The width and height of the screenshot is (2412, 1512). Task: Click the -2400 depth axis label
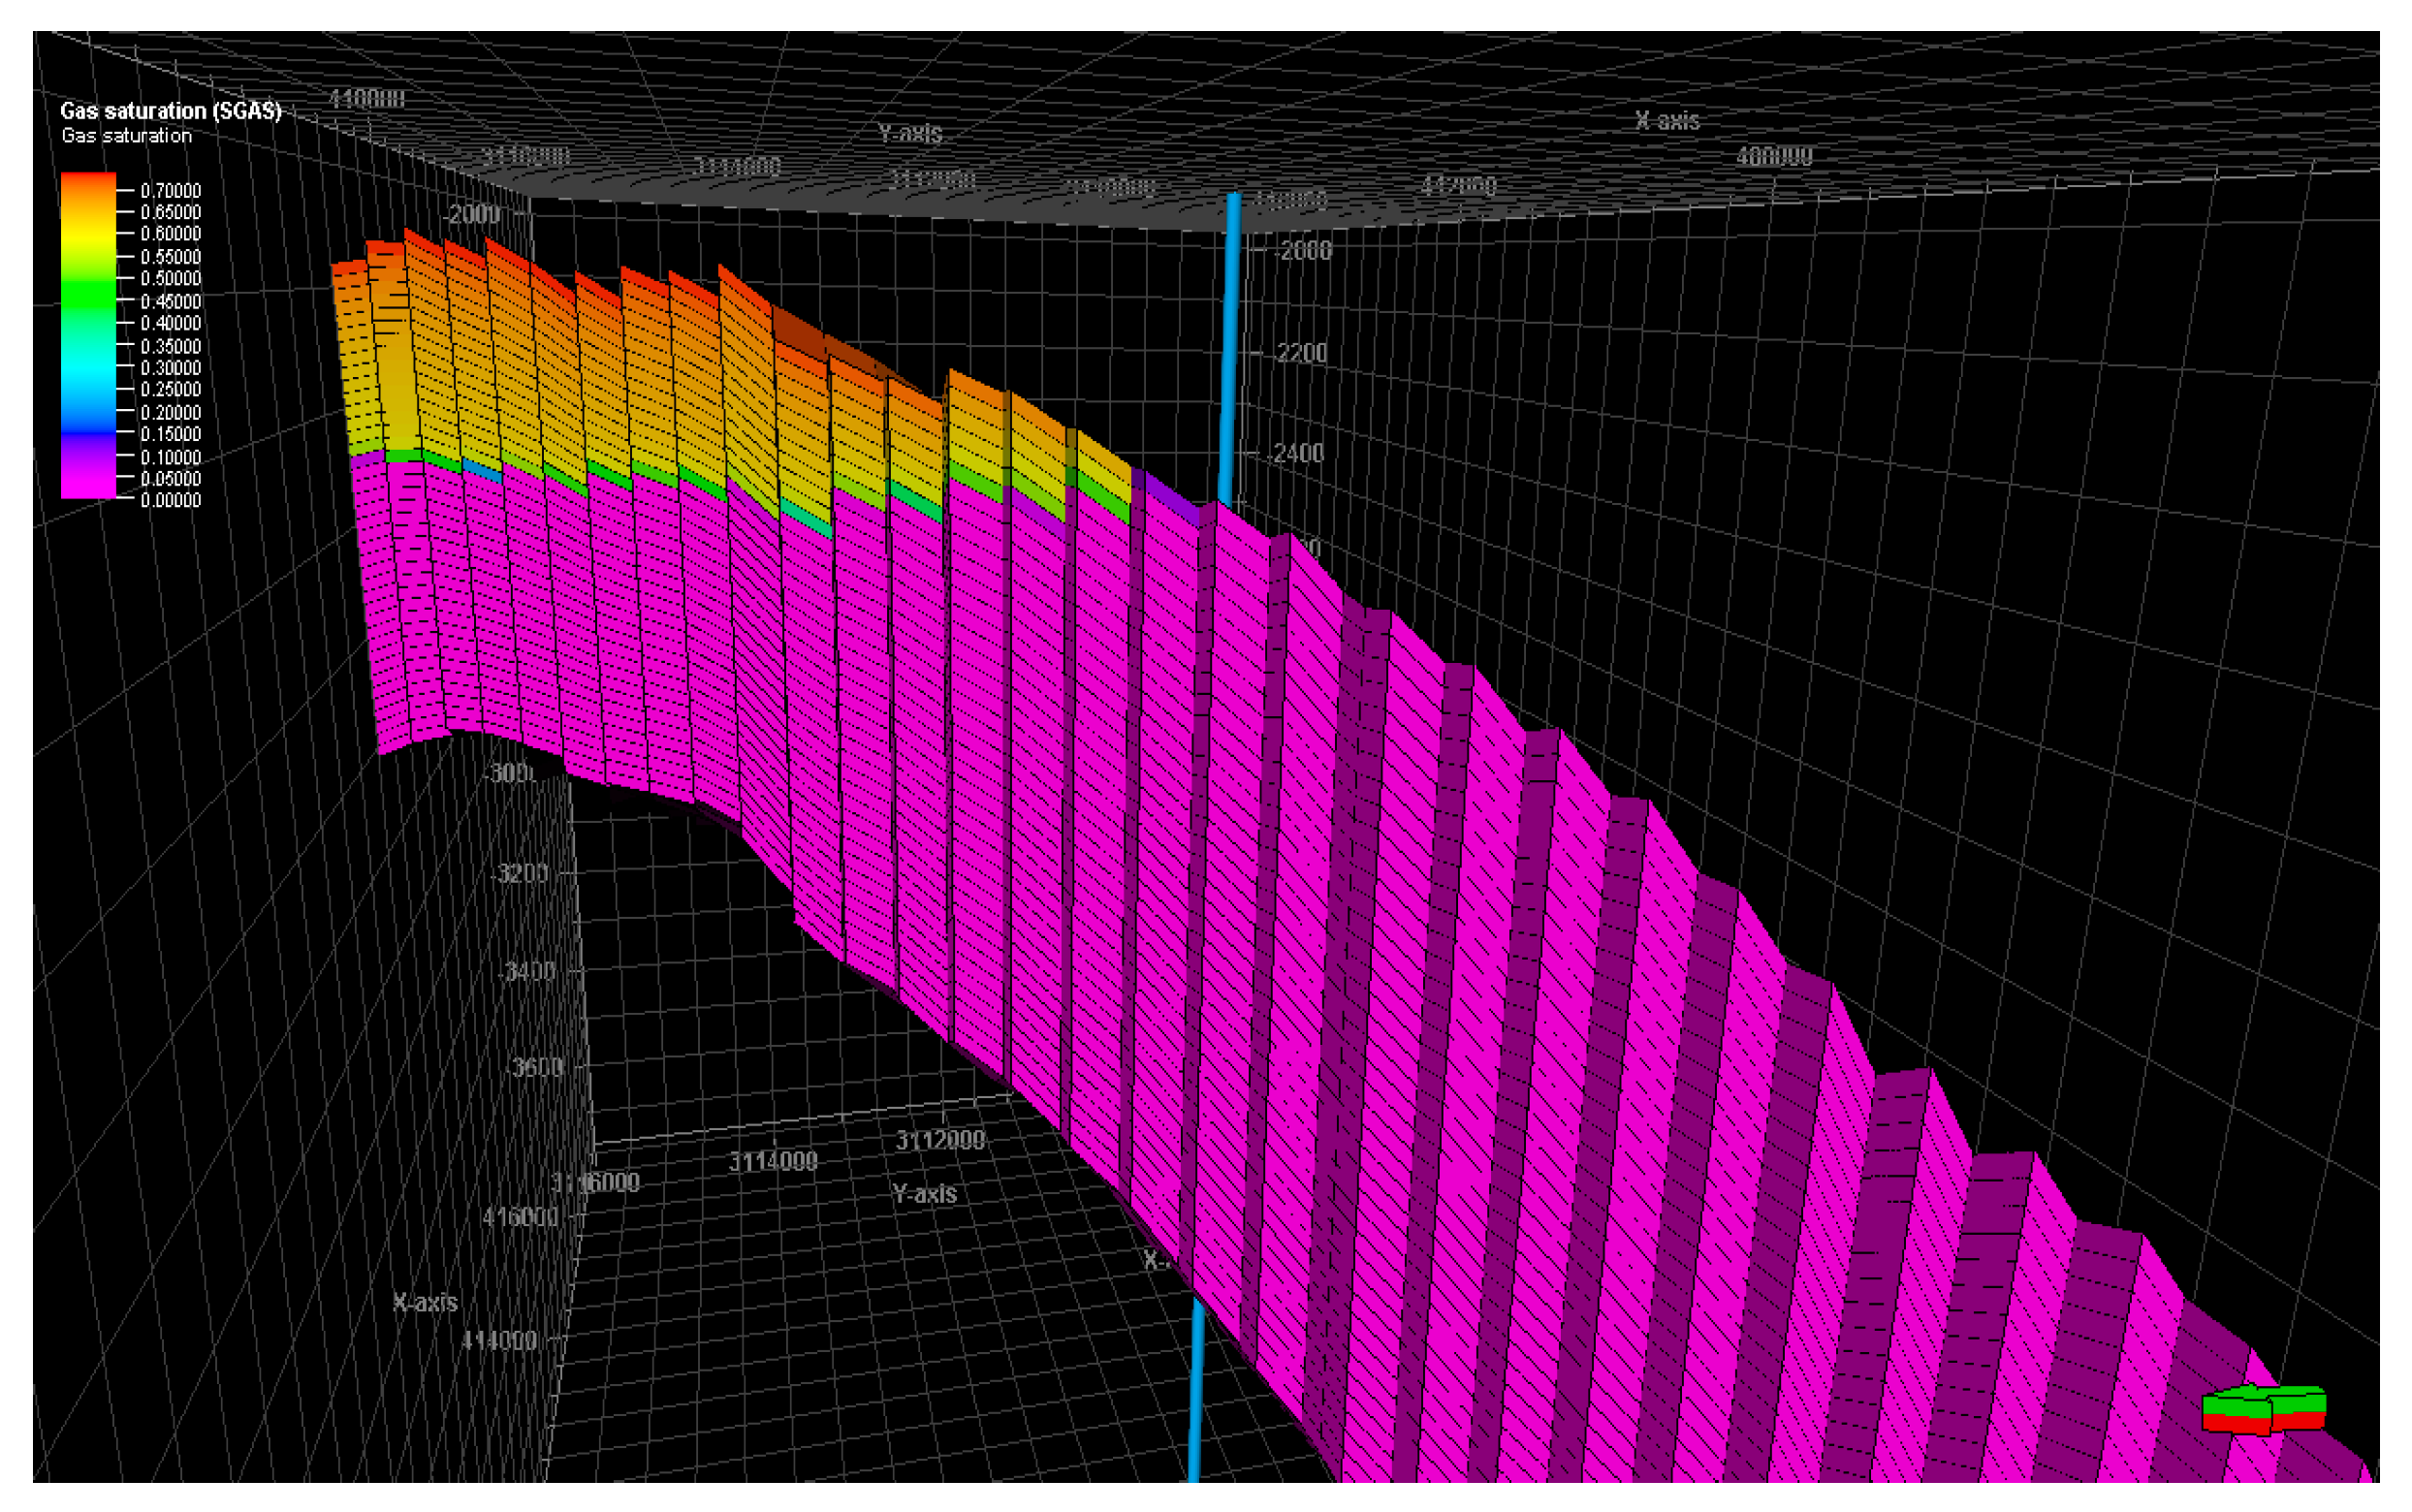coord(1297,453)
